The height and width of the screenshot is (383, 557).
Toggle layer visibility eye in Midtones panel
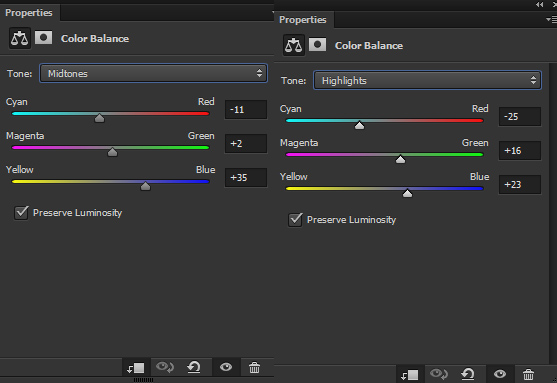coord(226,367)
